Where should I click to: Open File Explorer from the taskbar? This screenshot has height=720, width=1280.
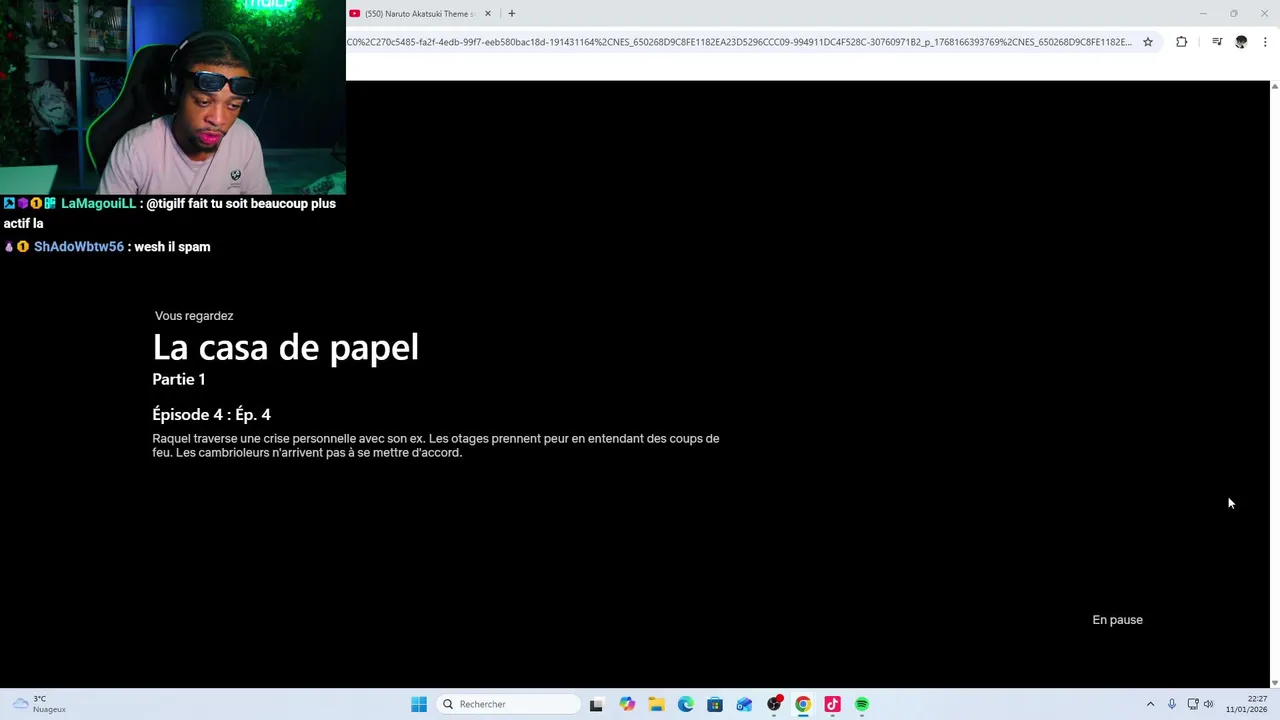[x=656, y=704]
